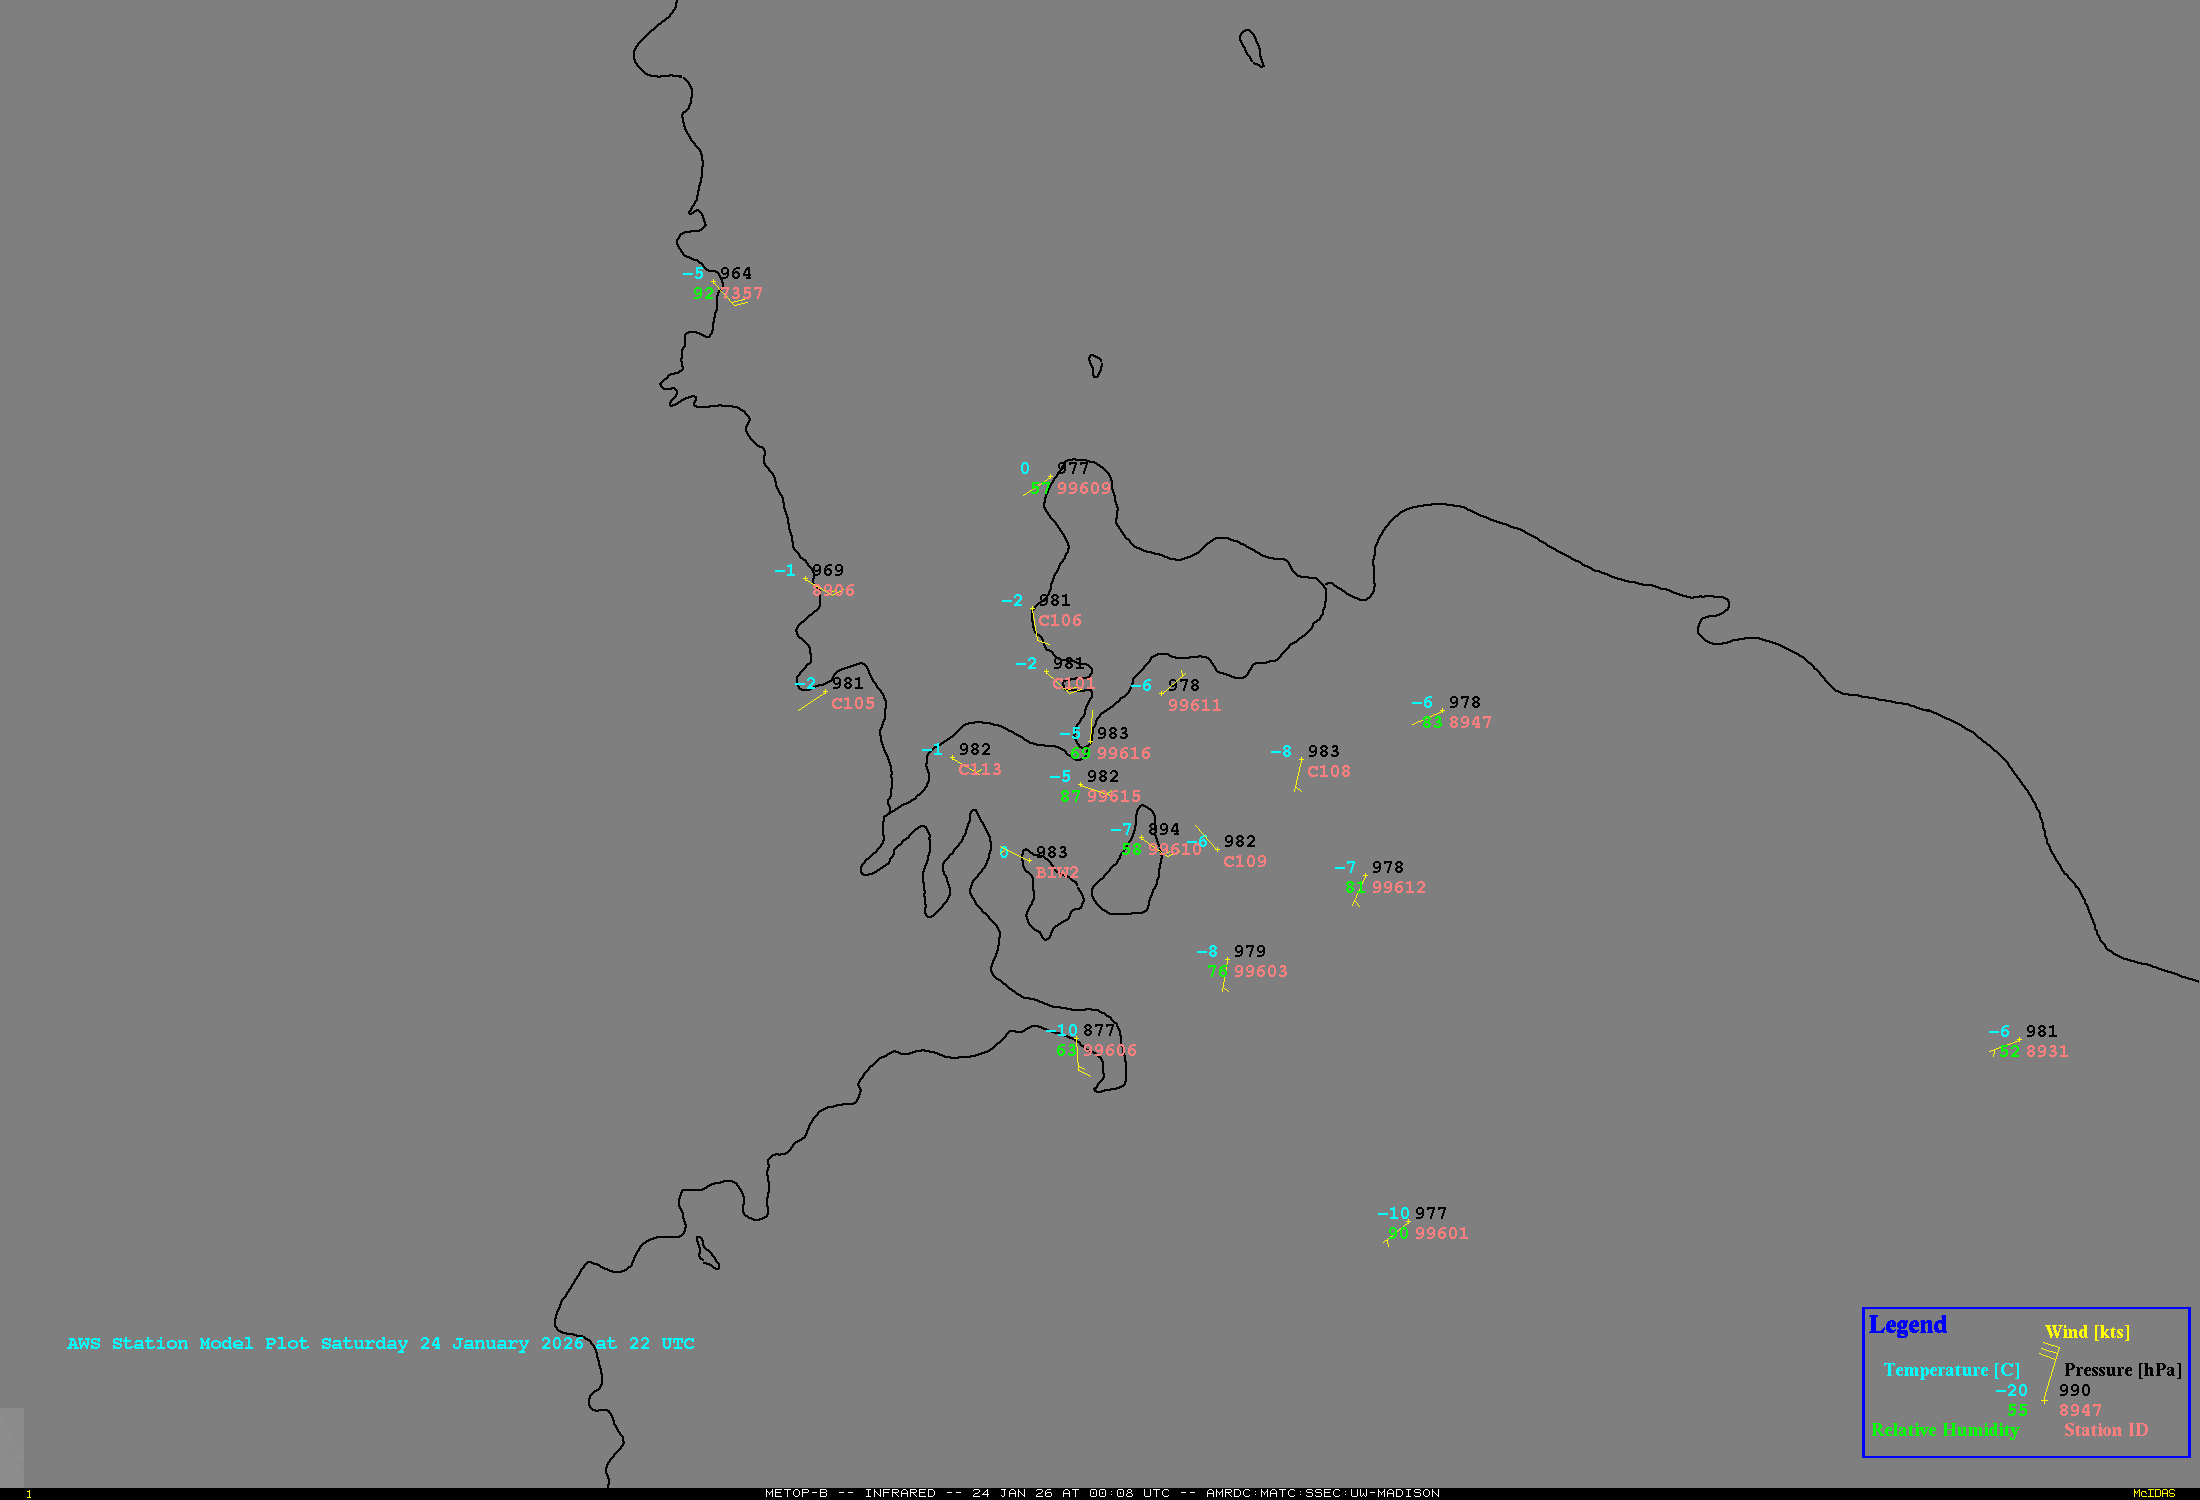Click the McIDAS label in bottom corner
The height and width of the screenshot is (1500, 2200).
[x=2153, y=1493]
